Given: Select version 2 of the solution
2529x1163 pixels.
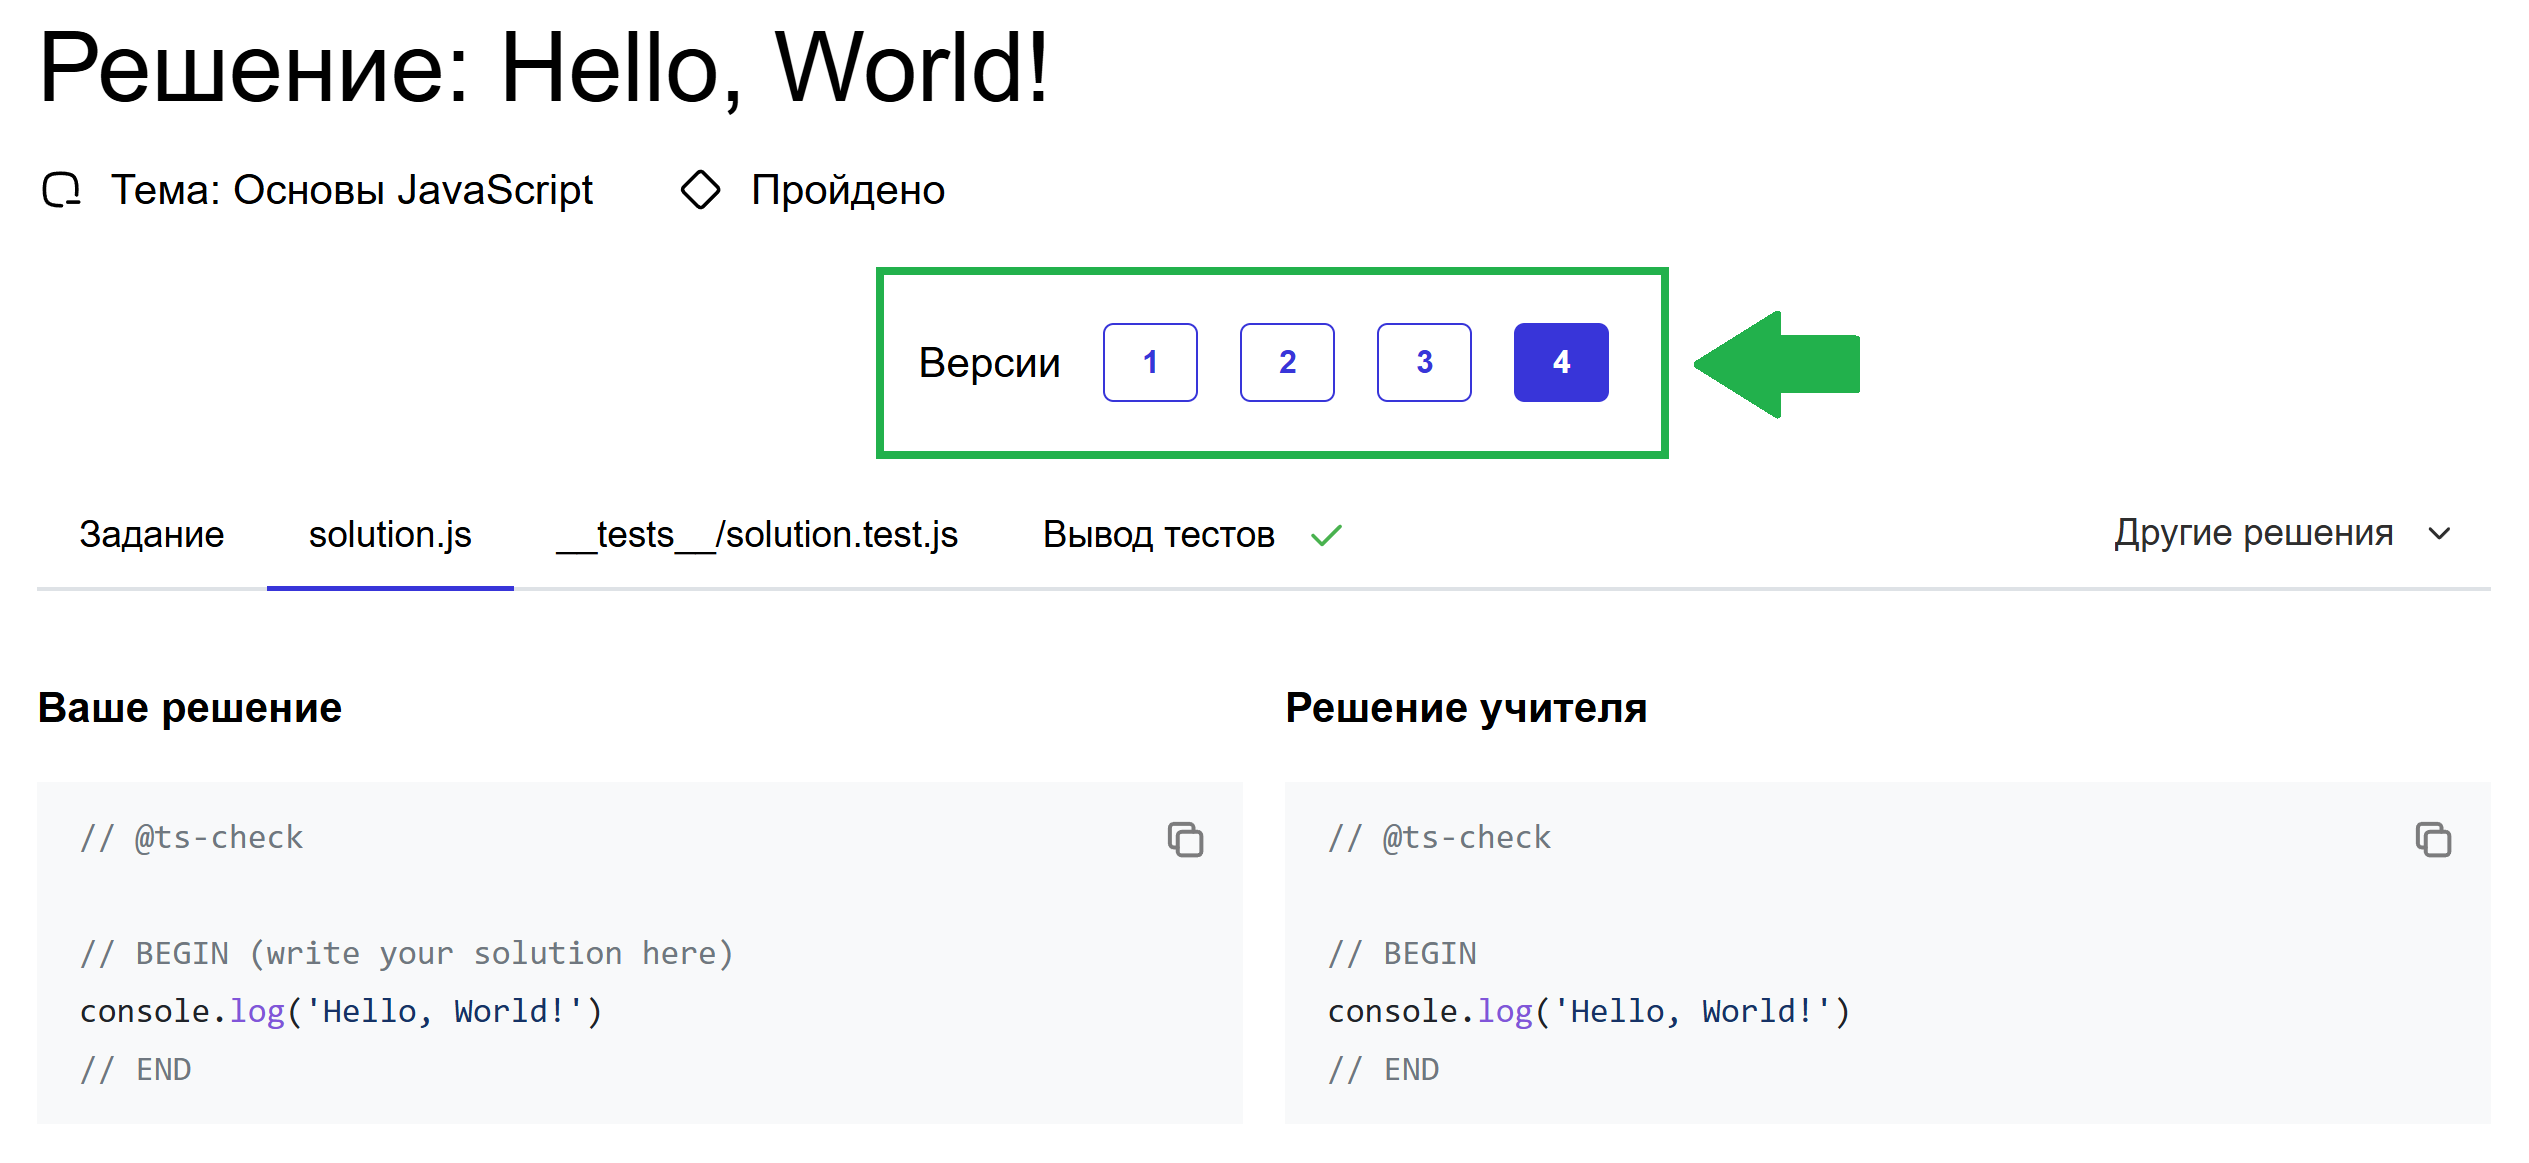Looking at the screenshot, I should coord(1286,362).
